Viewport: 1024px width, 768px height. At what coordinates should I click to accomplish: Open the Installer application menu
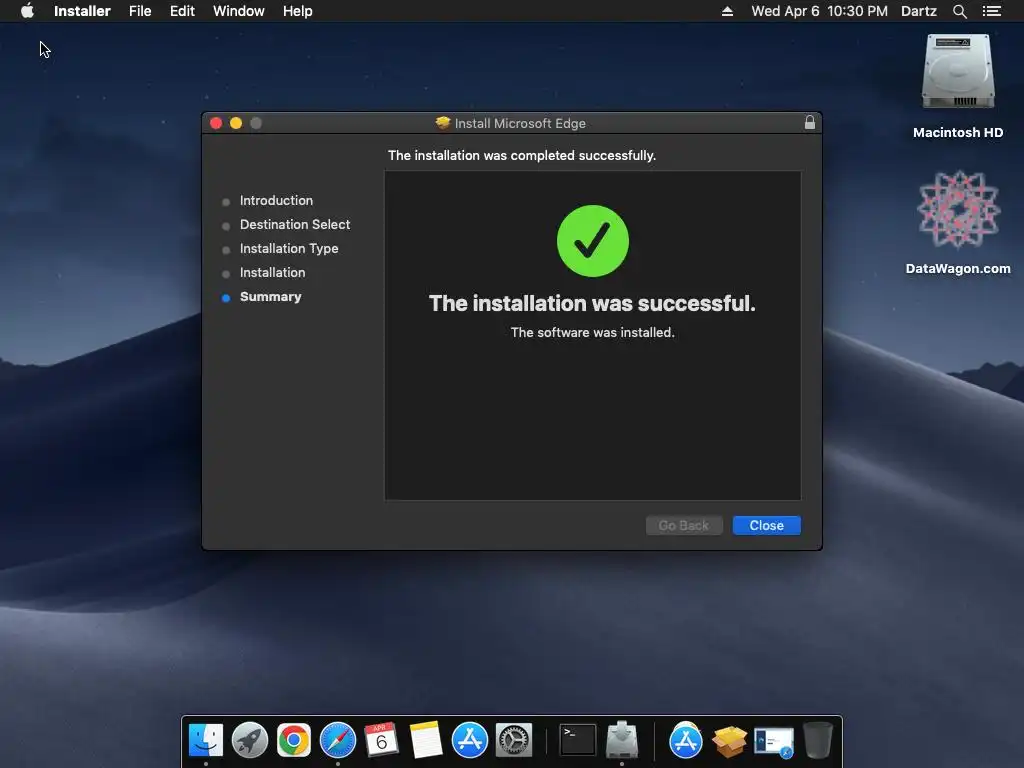click(82, 11)
